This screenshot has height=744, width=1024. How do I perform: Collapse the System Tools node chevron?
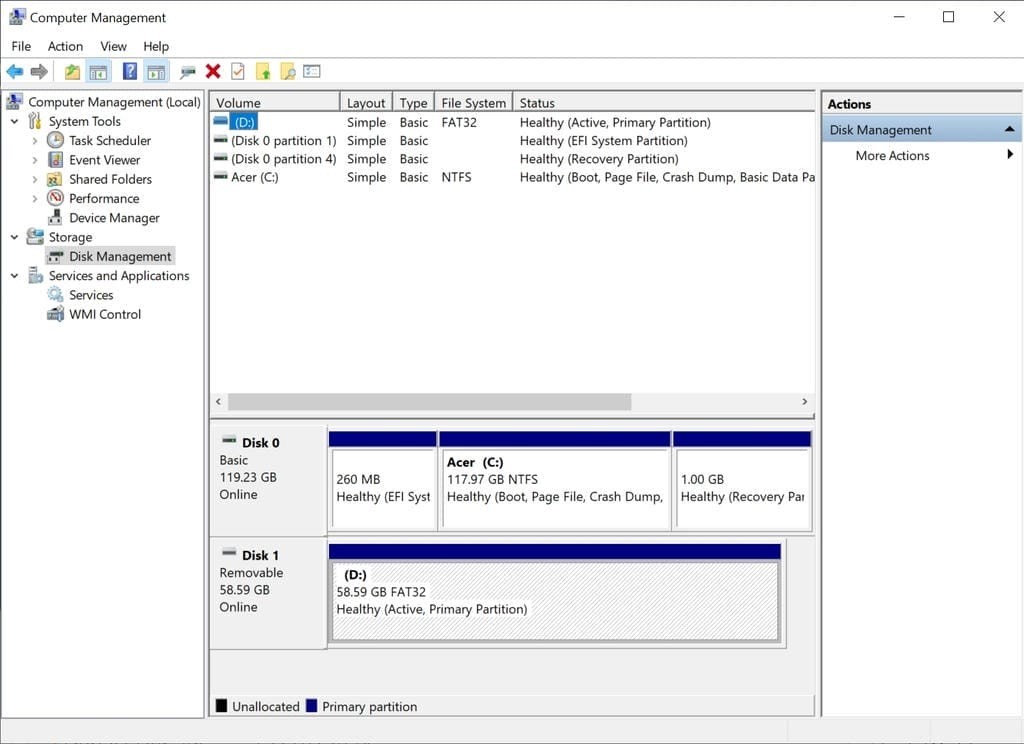[x=14, y=121]
